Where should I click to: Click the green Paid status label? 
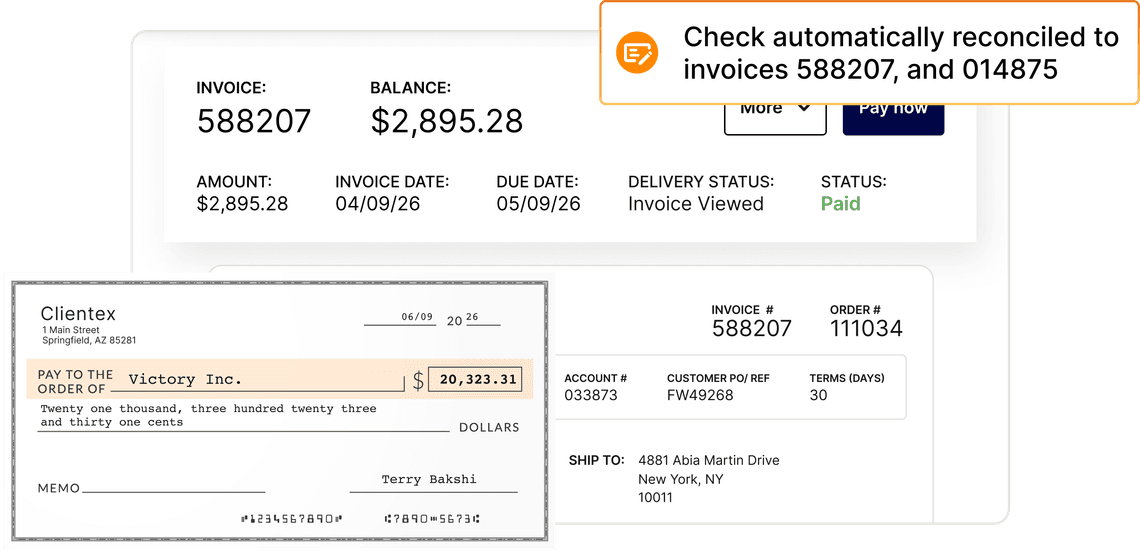point(840,204)
